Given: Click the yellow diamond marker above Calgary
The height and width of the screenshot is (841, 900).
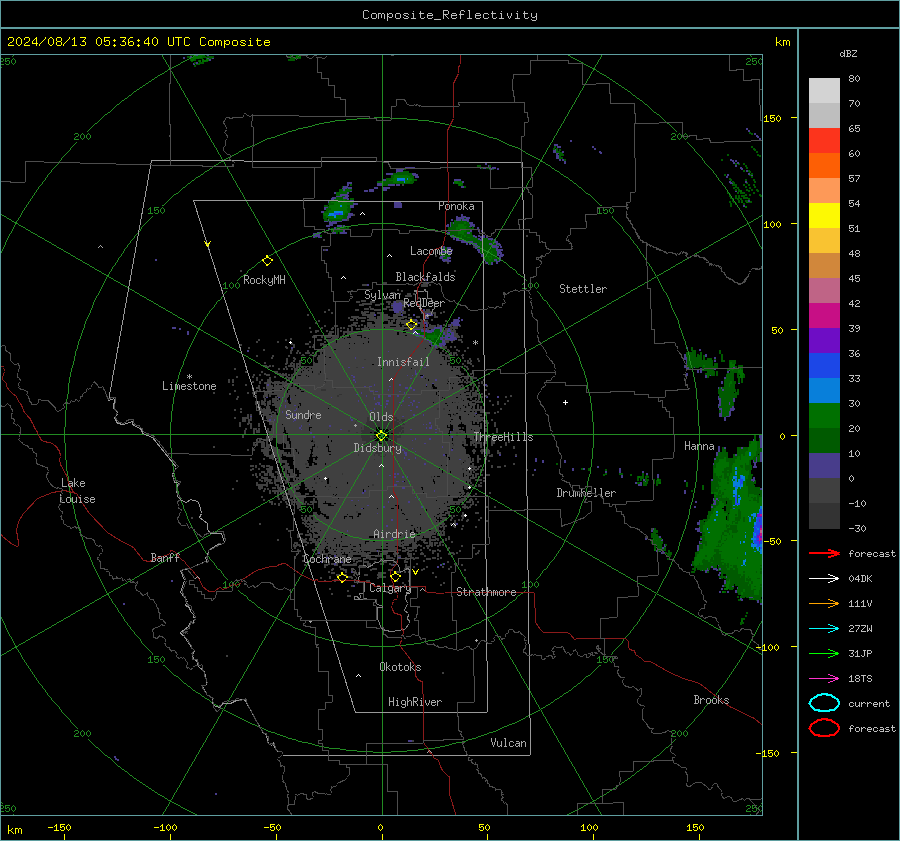Looking at the screenshot, I should [x=395, y=576].
